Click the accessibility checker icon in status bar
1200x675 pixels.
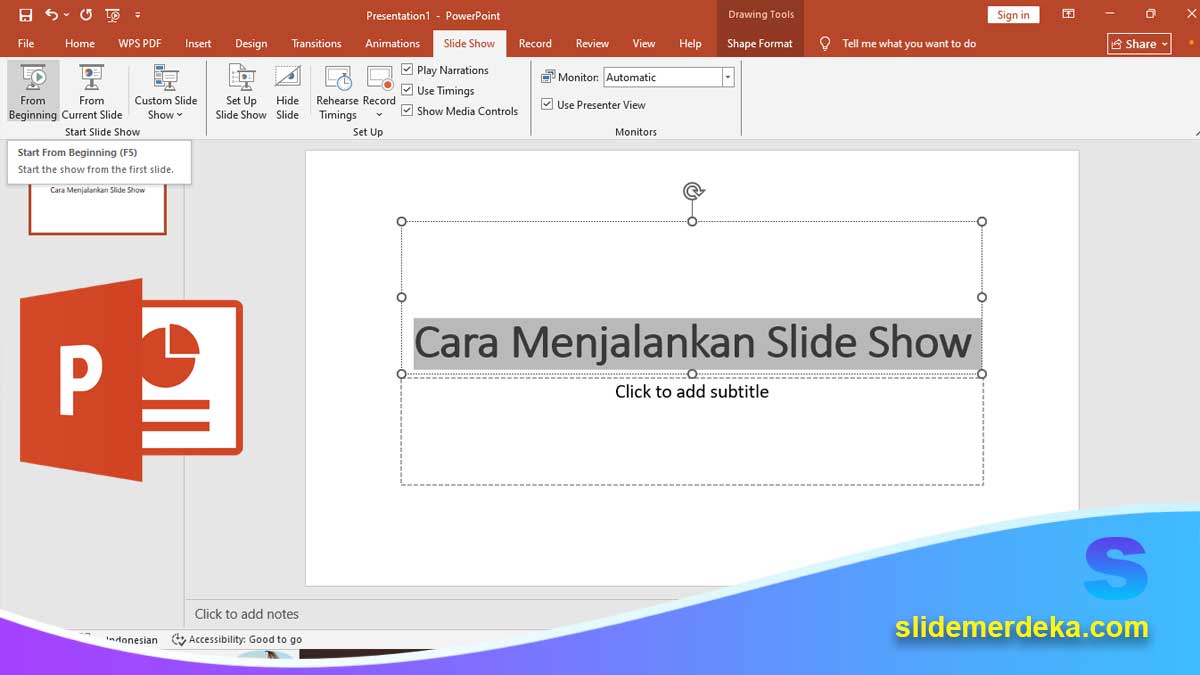(x=179, y=639)
